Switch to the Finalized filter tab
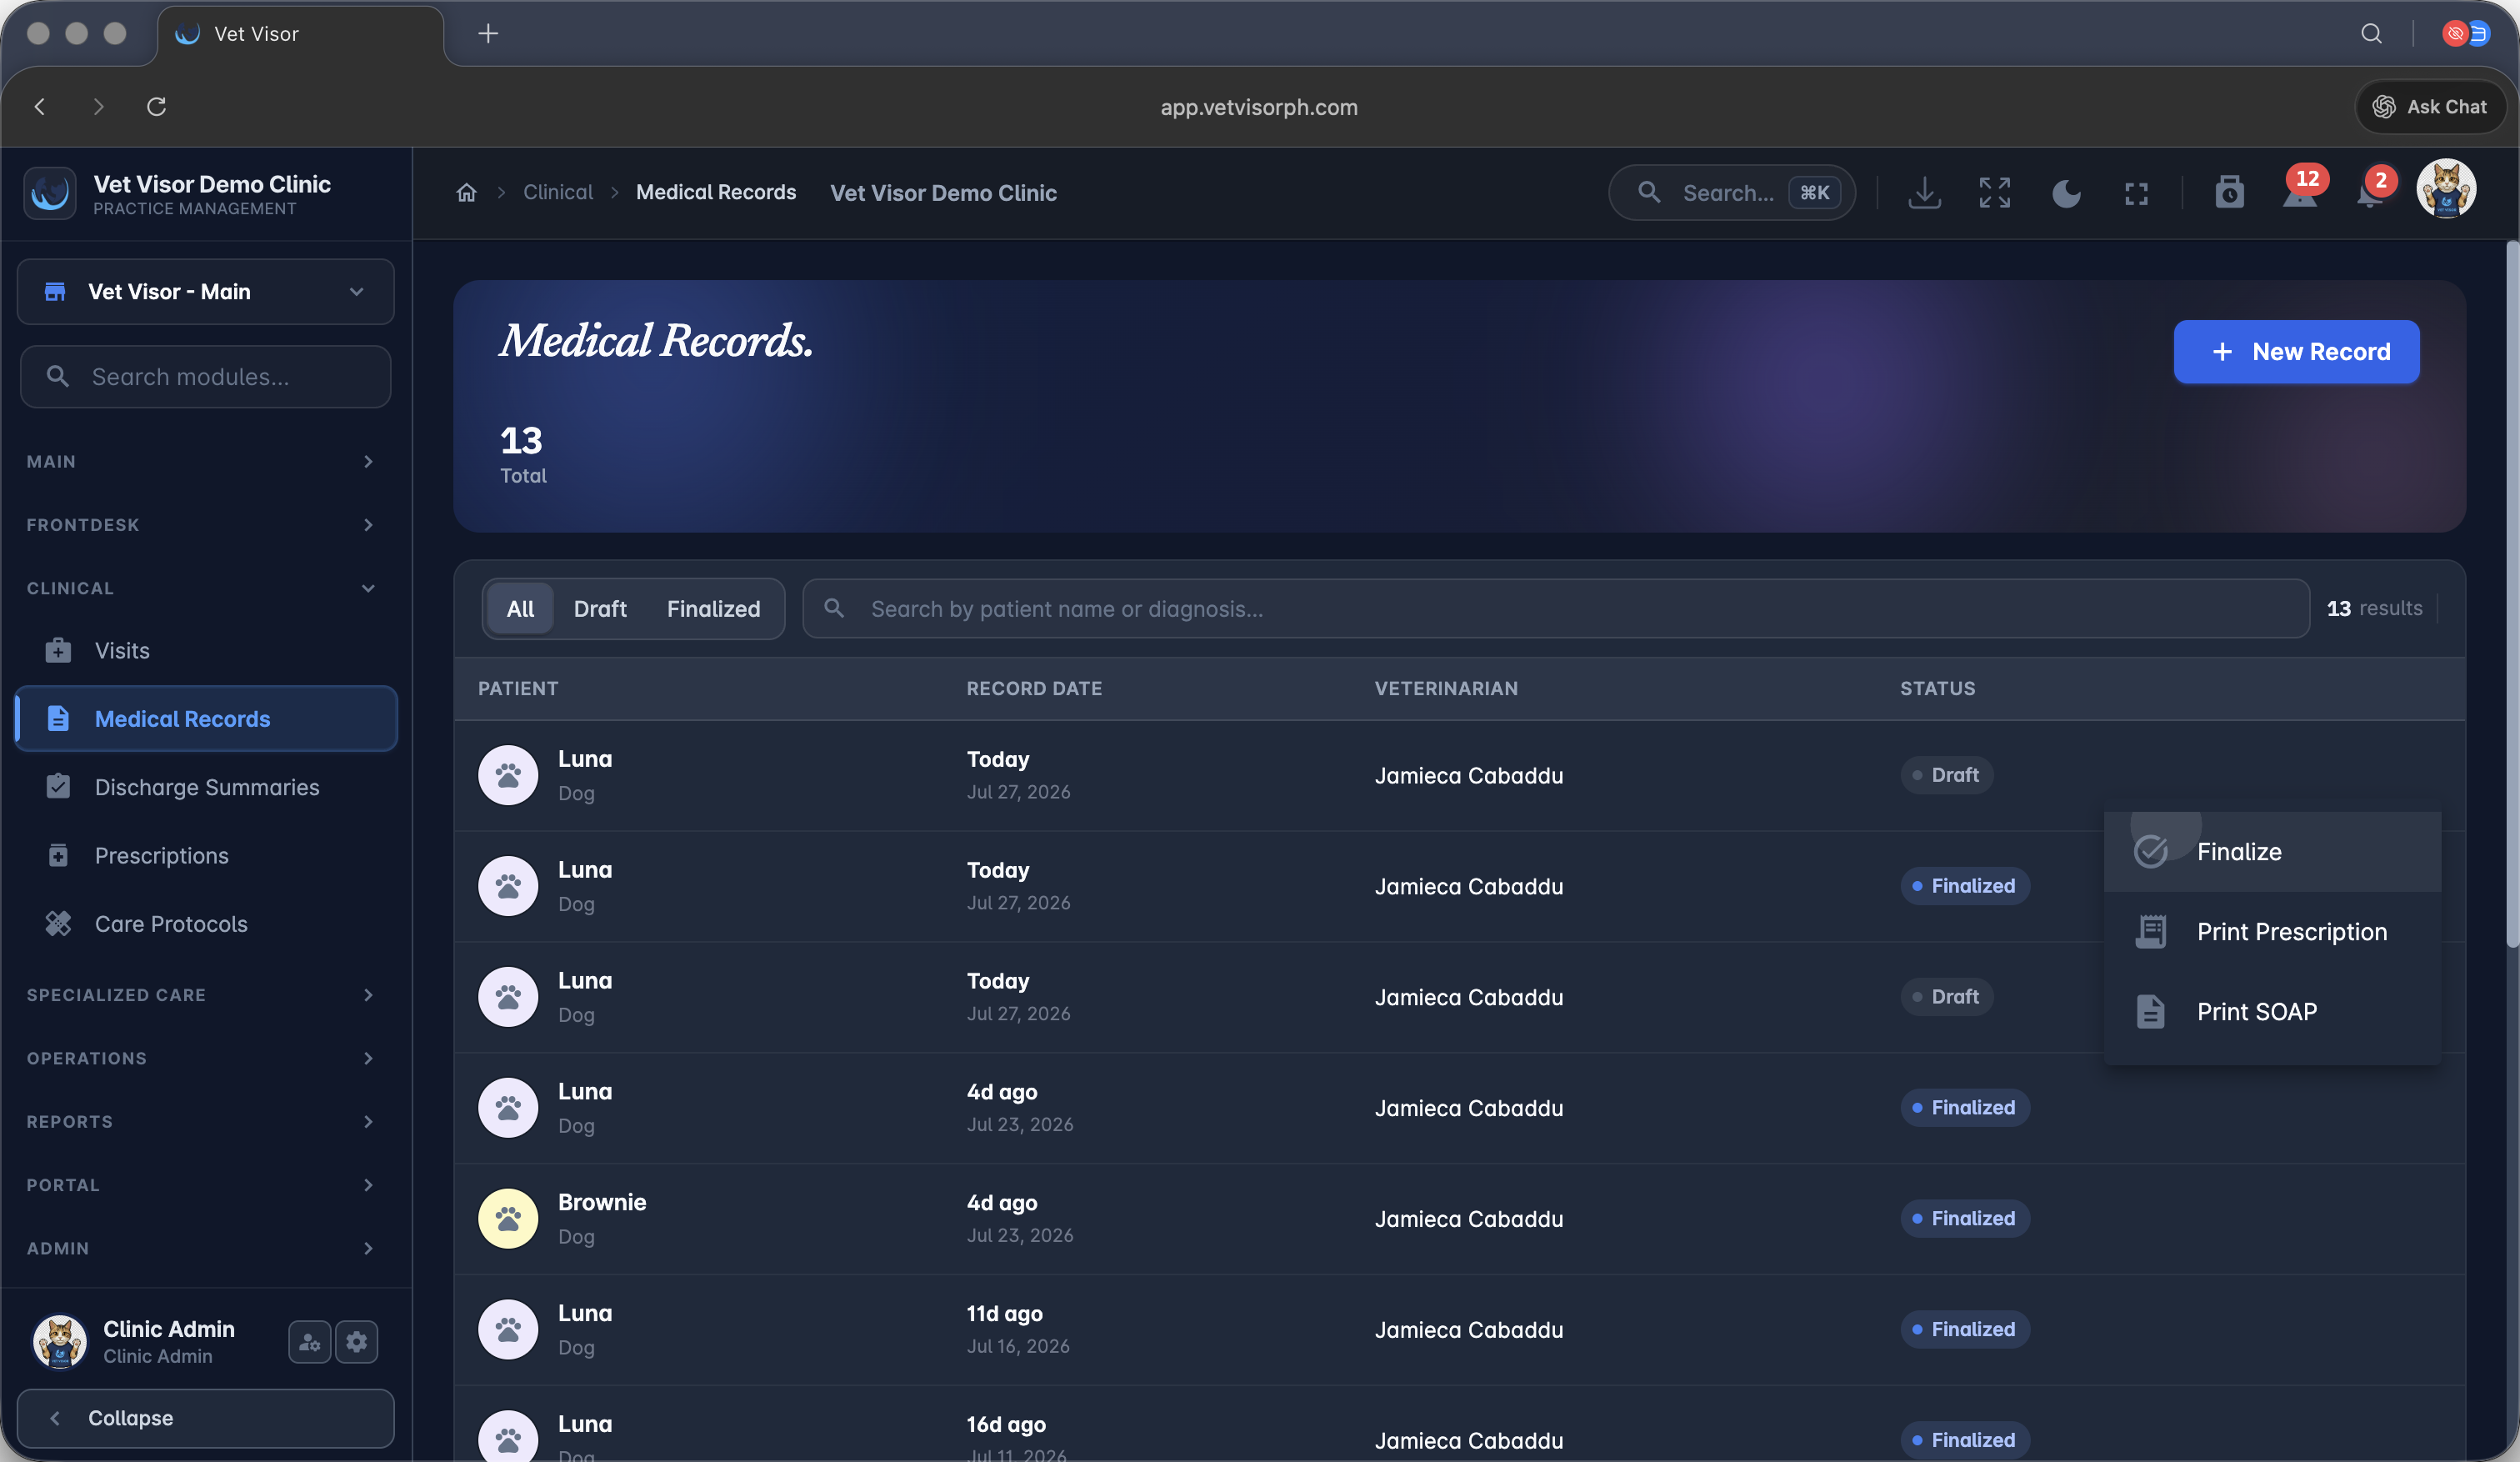The height and width of the screenshot is (1462, 2520). tap(713, 608)
